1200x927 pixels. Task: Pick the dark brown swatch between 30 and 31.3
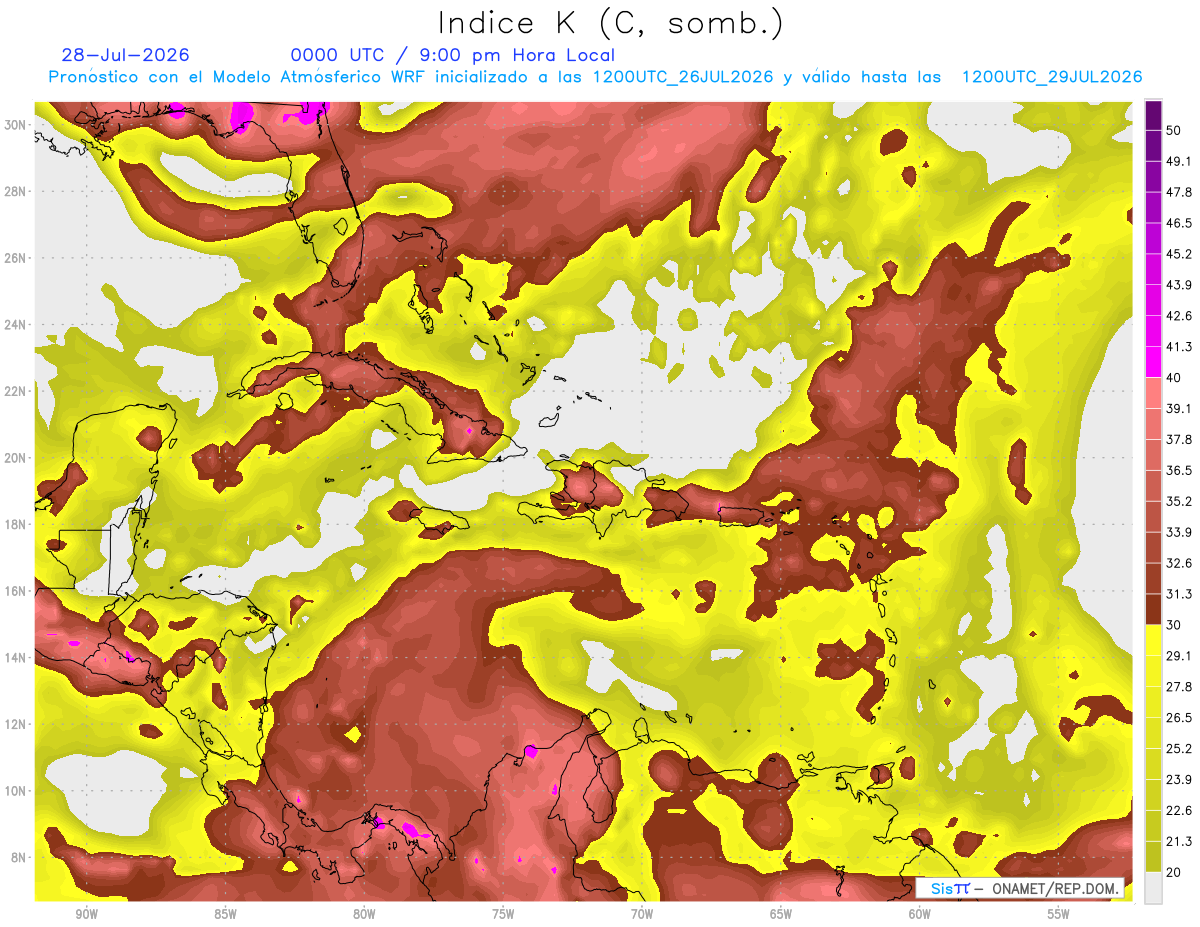pyautogui.click(x=1153, y=609)
